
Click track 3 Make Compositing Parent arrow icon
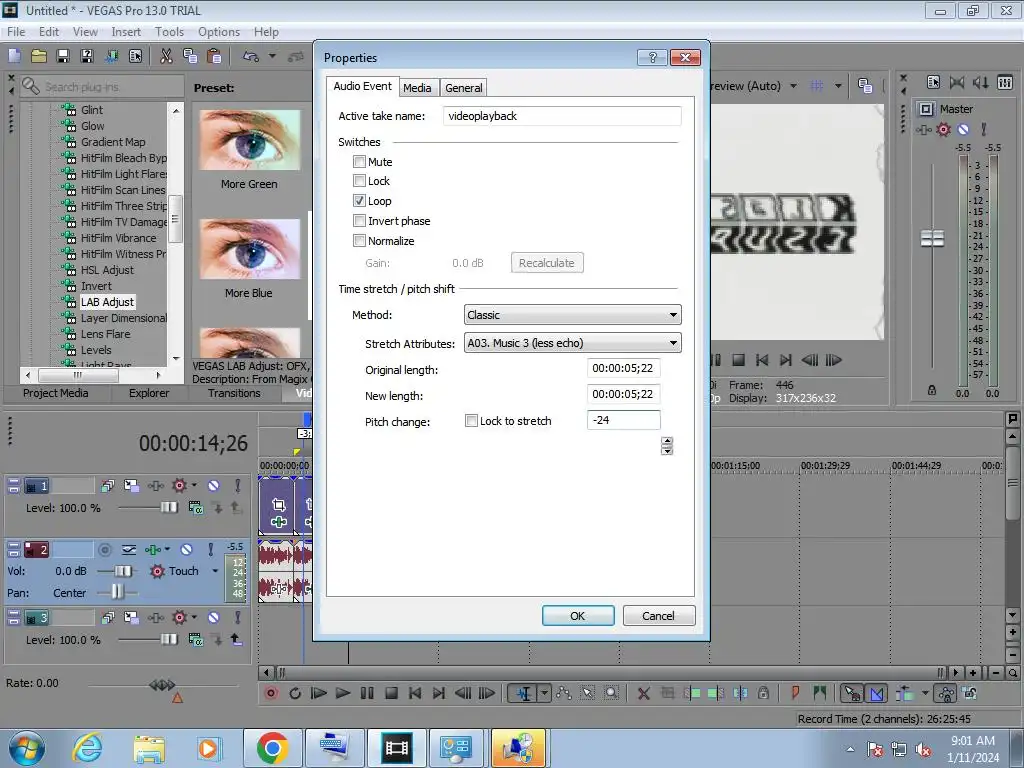click(x=236, y=639)
